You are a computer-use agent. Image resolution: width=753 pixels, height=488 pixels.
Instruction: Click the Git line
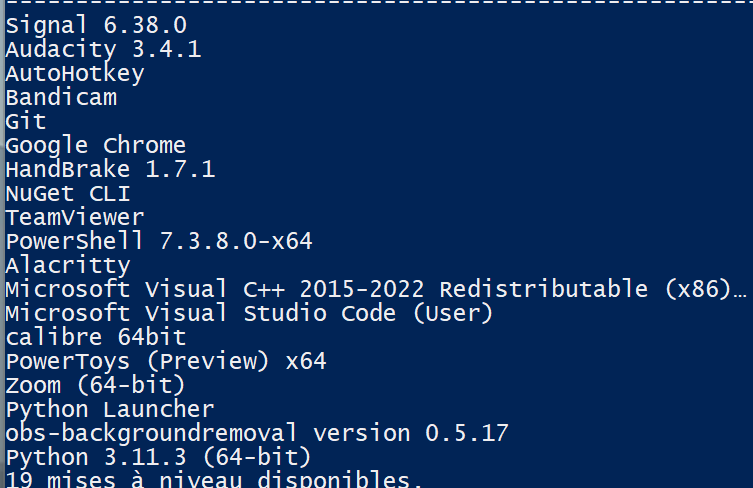pyautogui.click(x=26, y=121)
